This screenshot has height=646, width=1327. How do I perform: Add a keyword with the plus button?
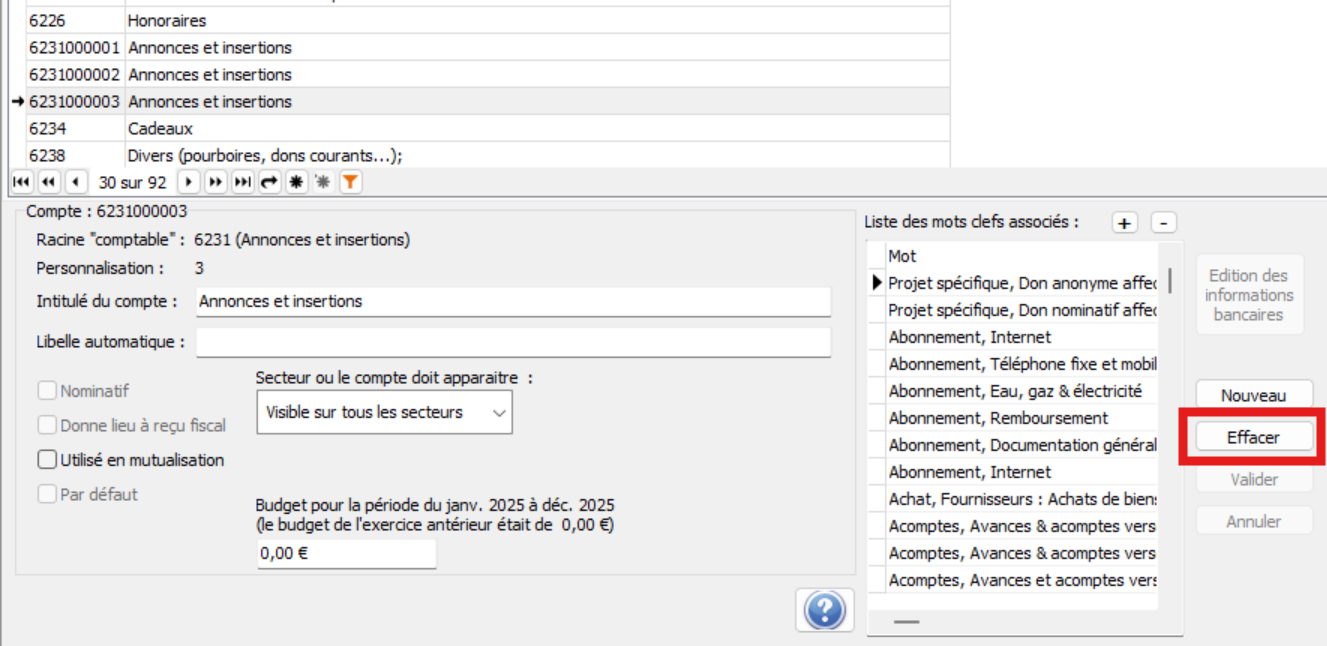(1124, 223)
